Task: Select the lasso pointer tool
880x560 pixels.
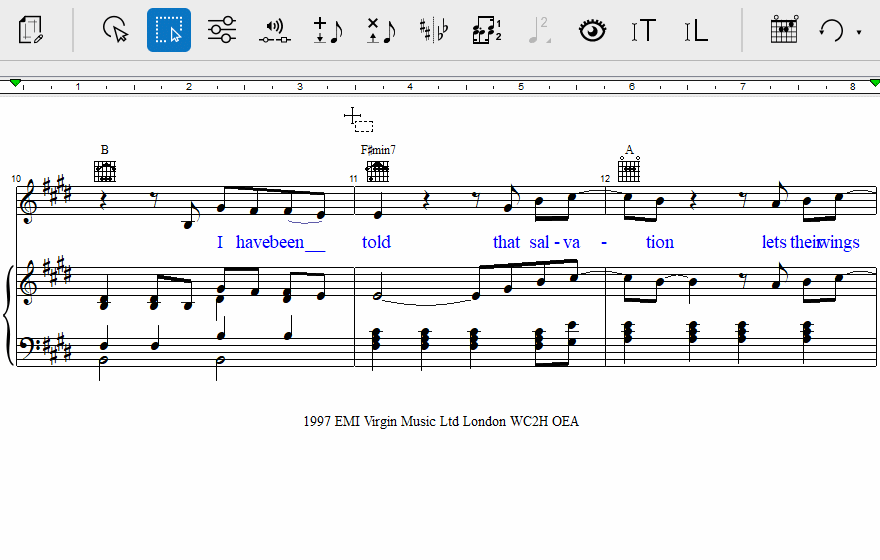Action: point(116,30)
